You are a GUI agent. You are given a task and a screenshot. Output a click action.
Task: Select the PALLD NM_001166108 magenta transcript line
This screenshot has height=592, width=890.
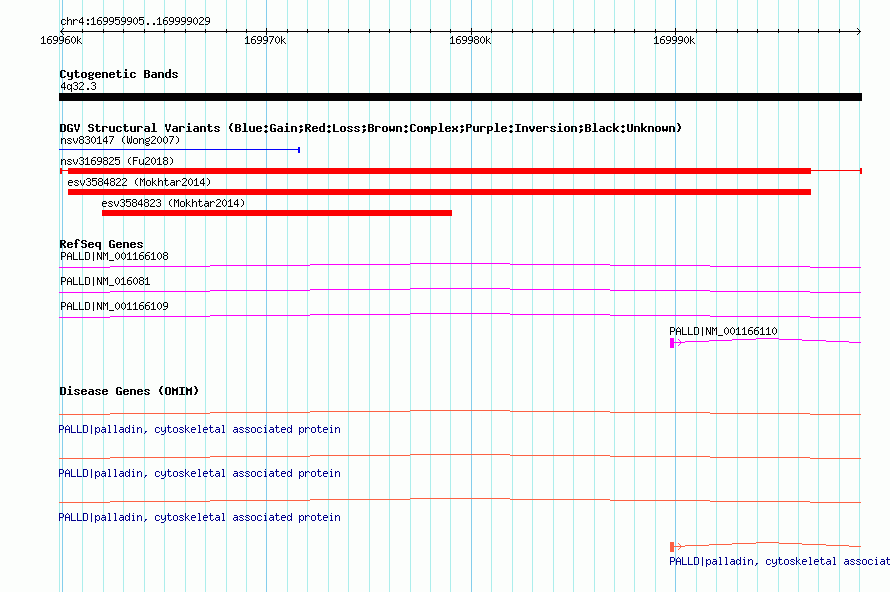click(x=460, y=265)
